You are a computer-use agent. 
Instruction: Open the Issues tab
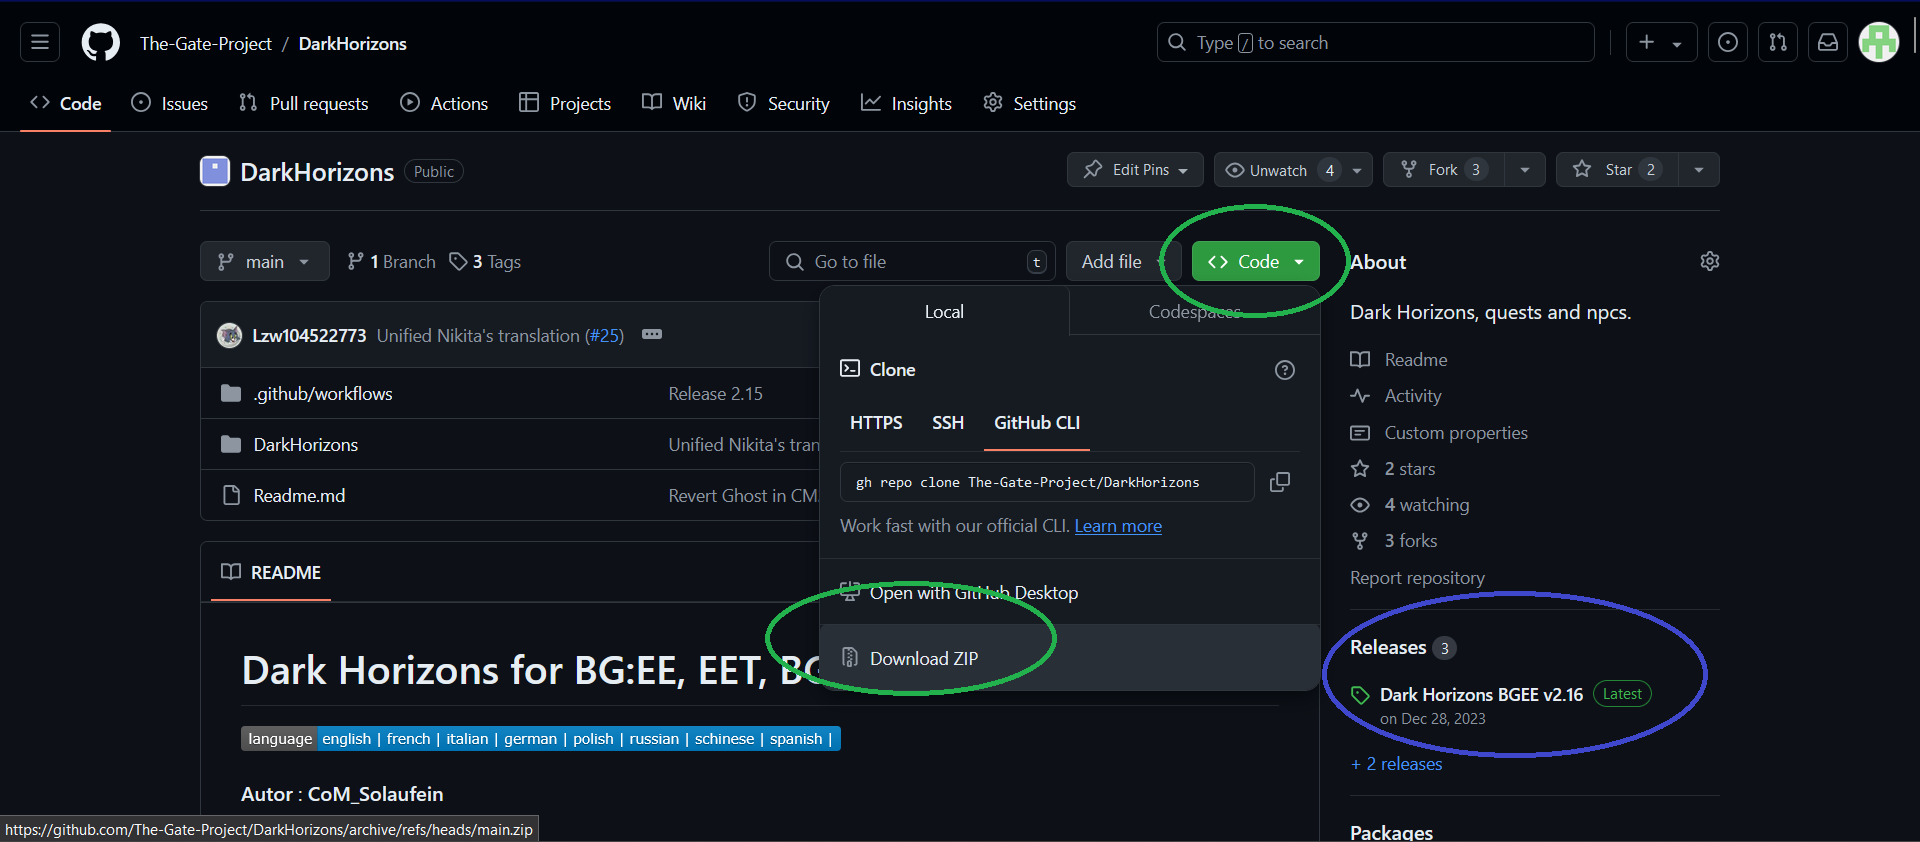170,103
